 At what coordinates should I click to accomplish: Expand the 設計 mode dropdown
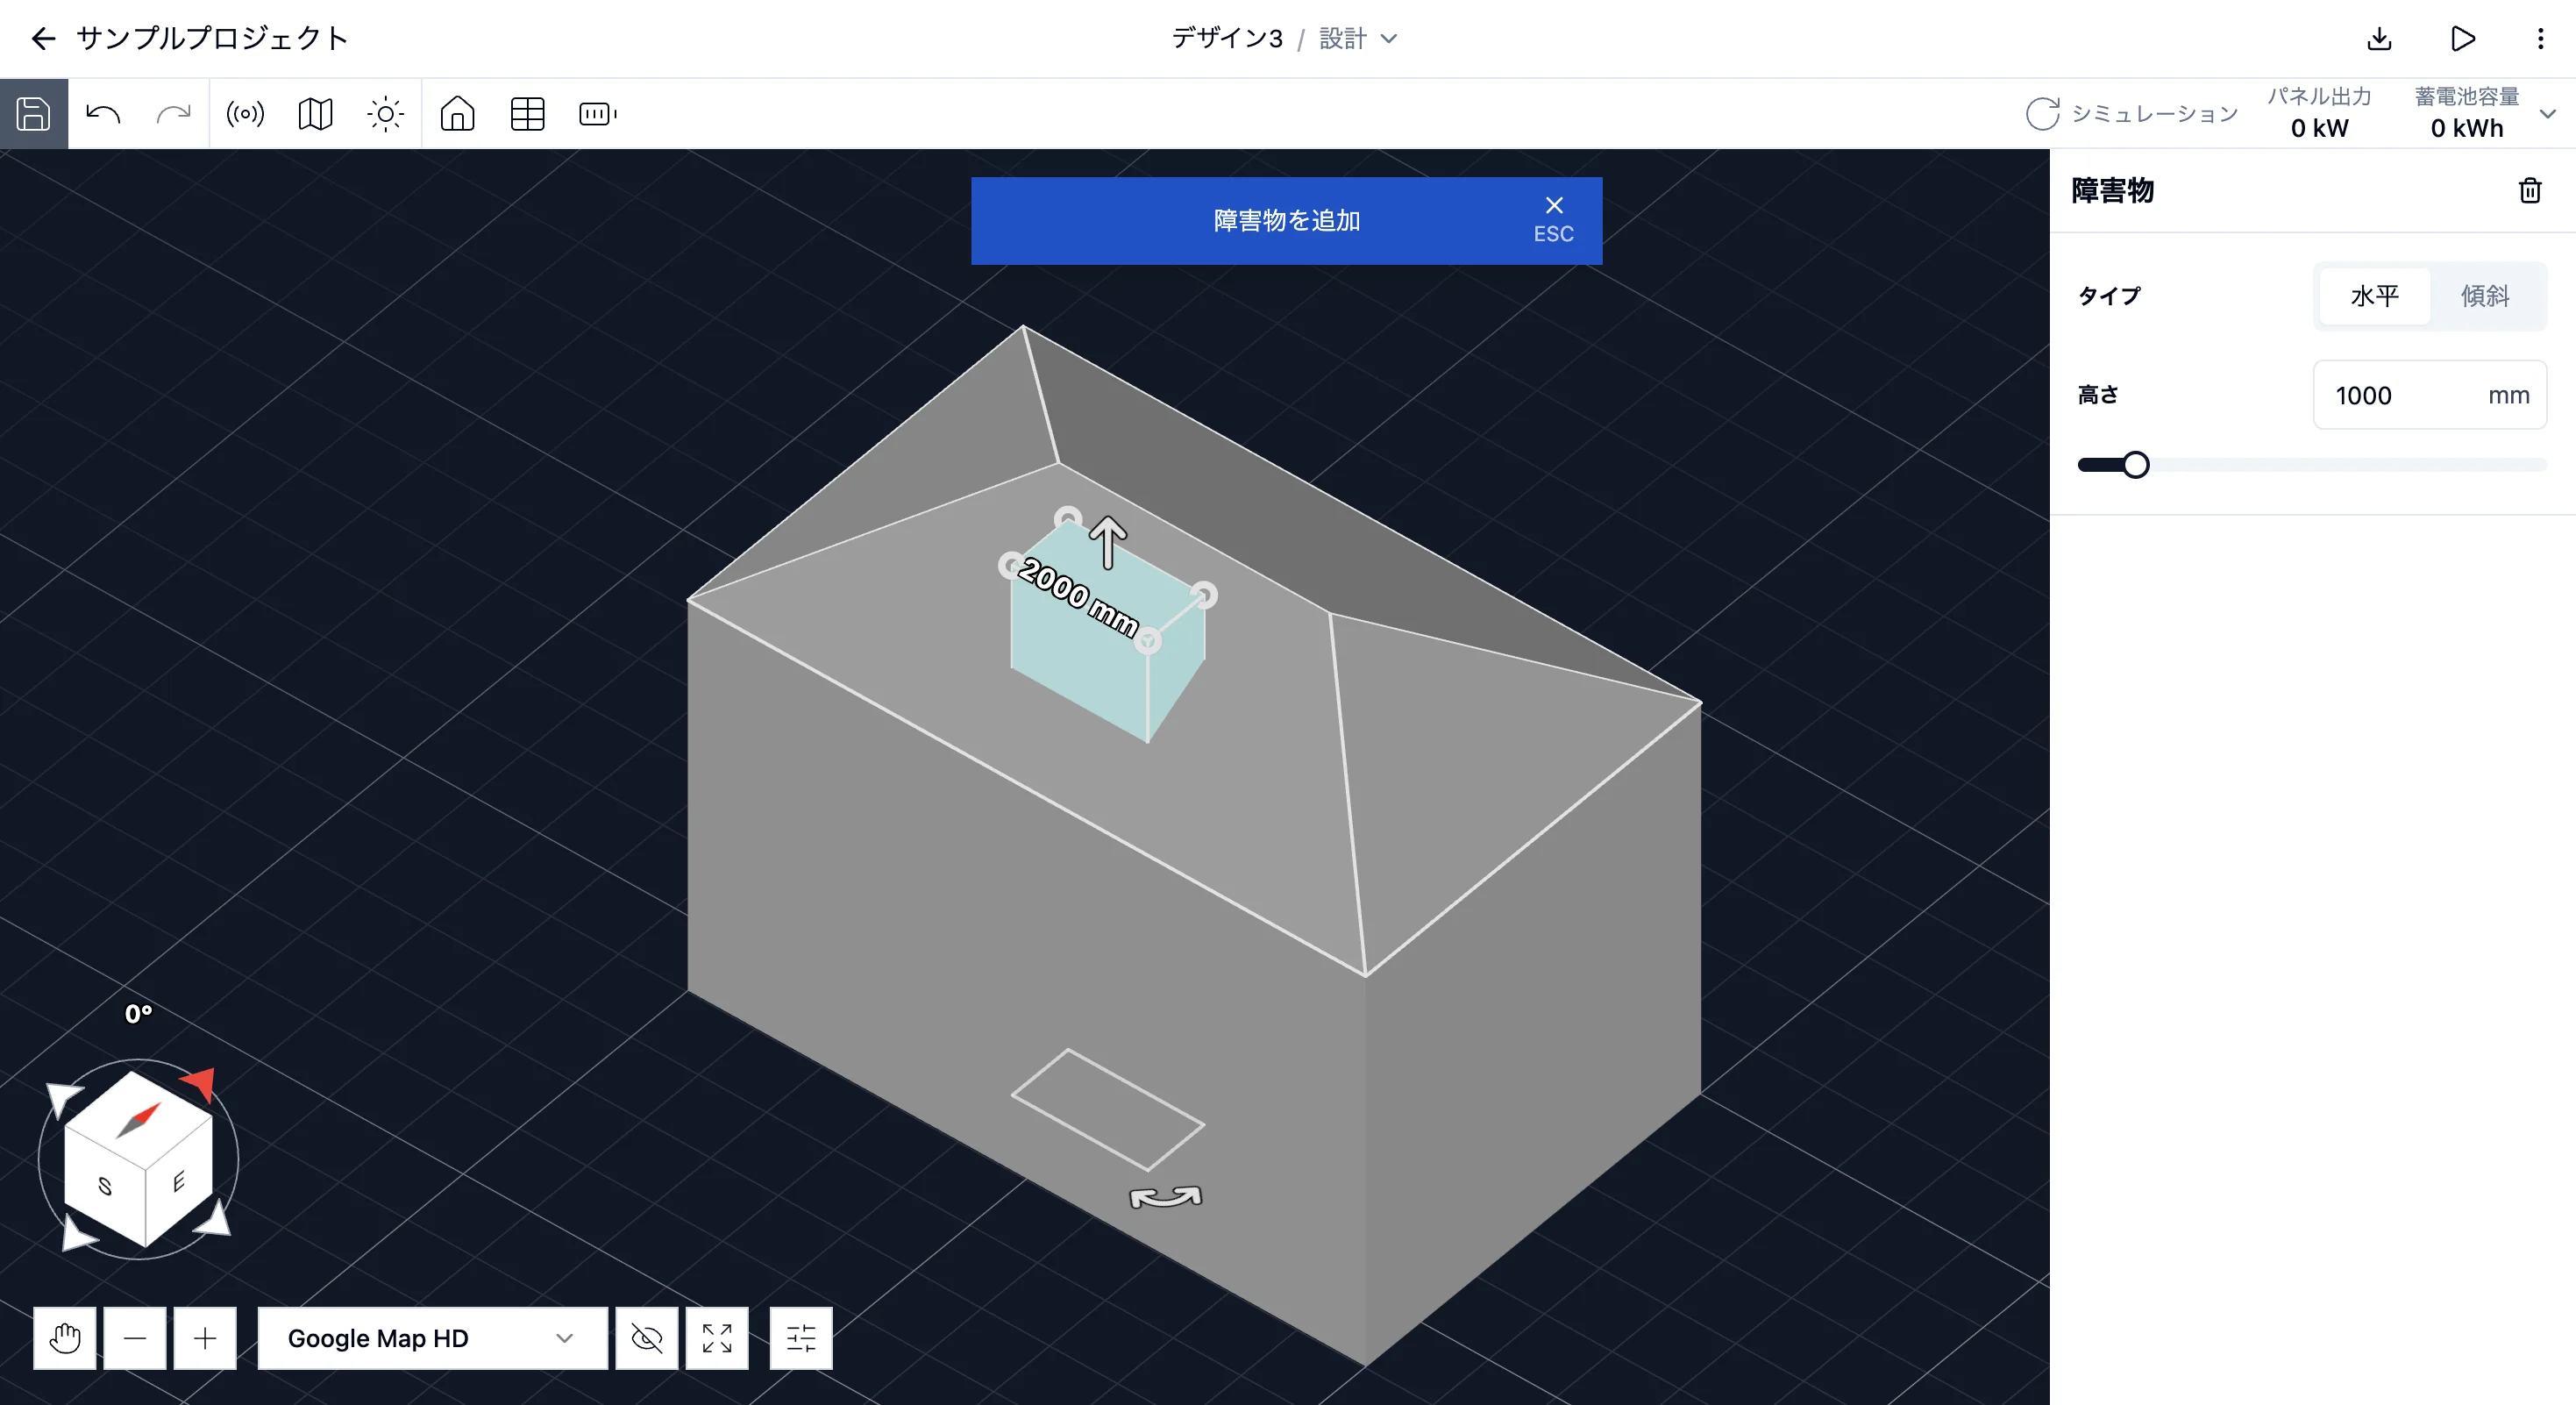pyautogui.click(x=1358, y=39)
